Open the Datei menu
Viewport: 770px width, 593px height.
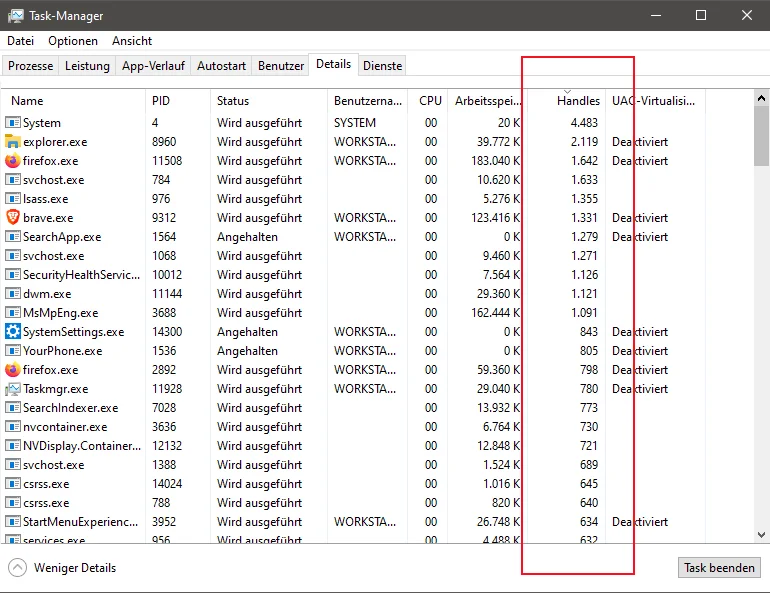[21, 41]
